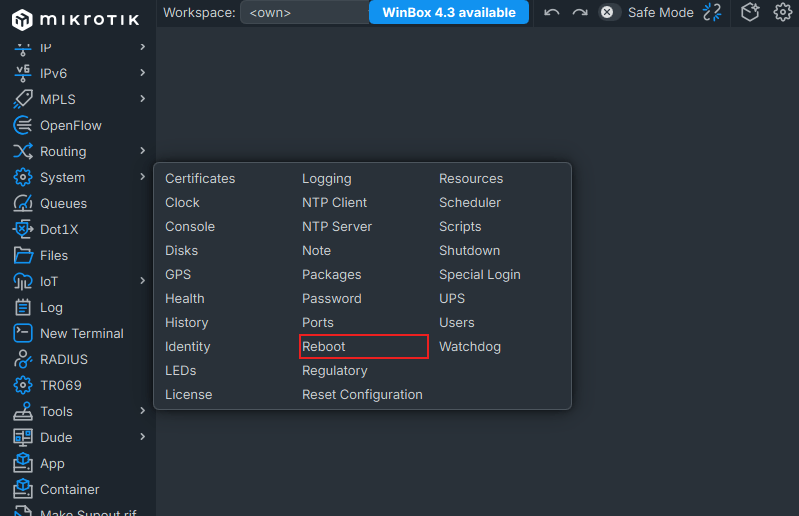
Task: Open Certificates from System menu
Action: 200,179
